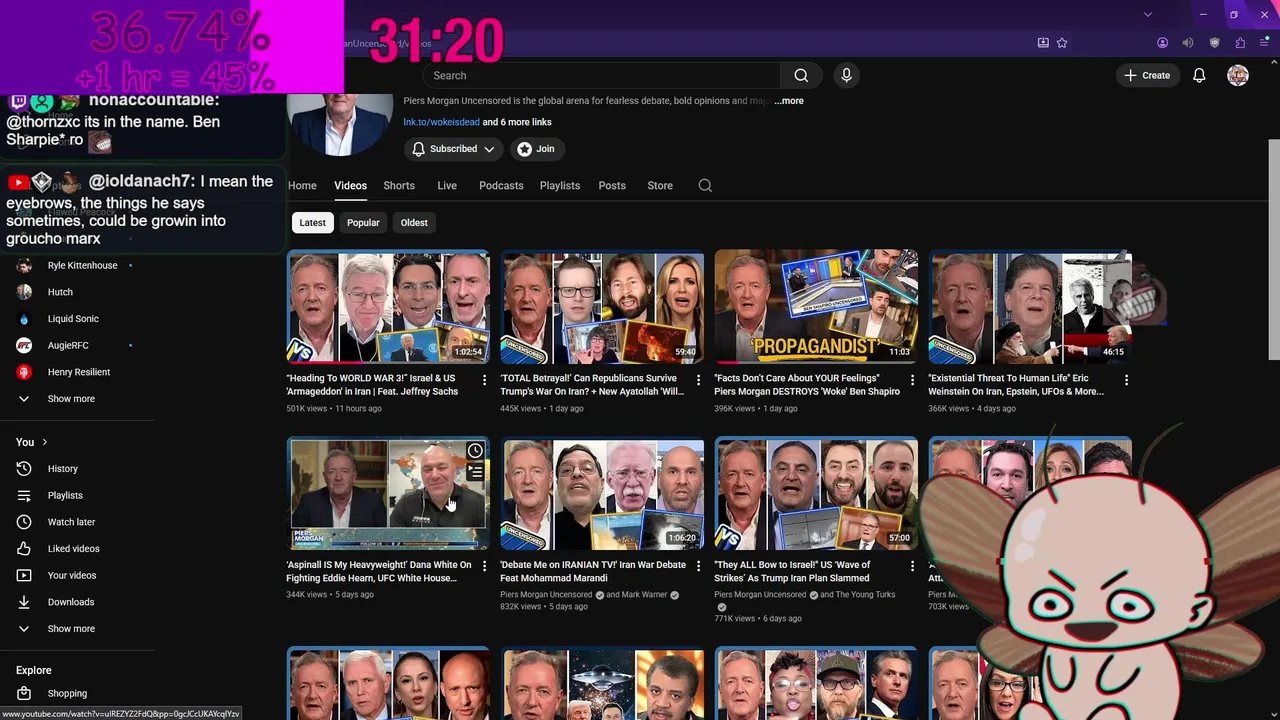Open The Young Turks collaborator channel link

click(865, 594)
